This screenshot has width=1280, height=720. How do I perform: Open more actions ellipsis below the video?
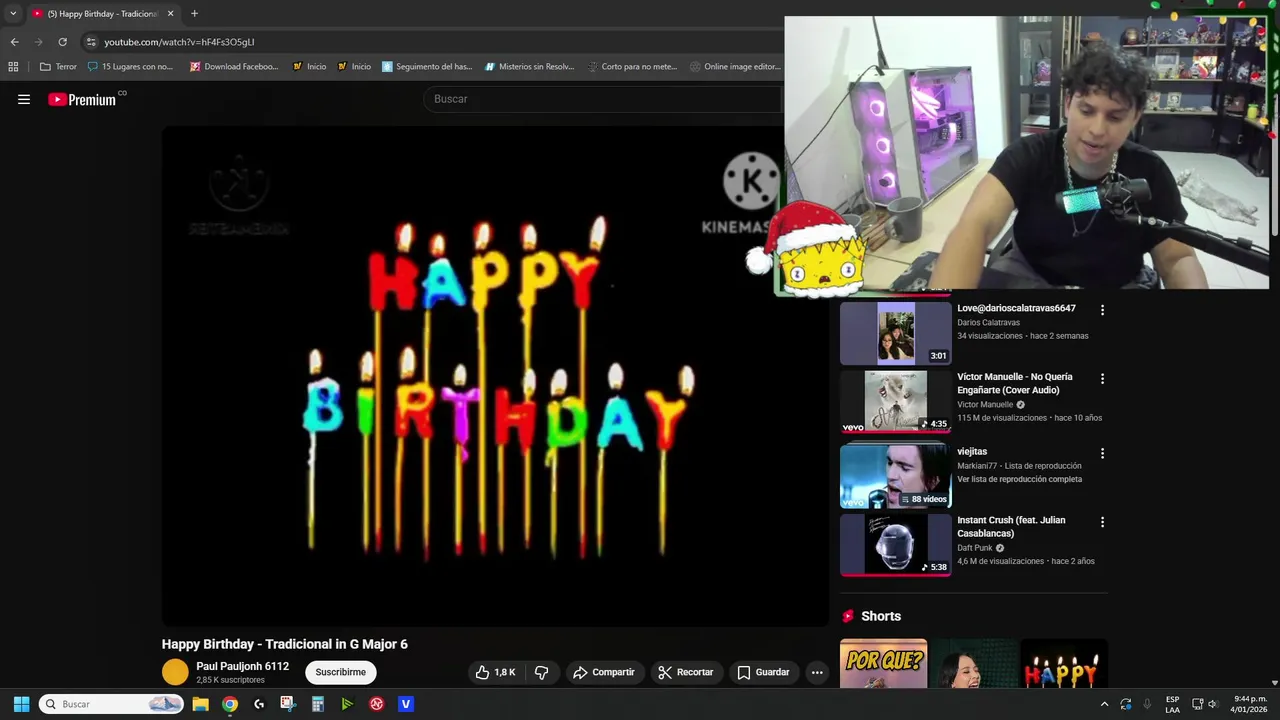(817, 672)
